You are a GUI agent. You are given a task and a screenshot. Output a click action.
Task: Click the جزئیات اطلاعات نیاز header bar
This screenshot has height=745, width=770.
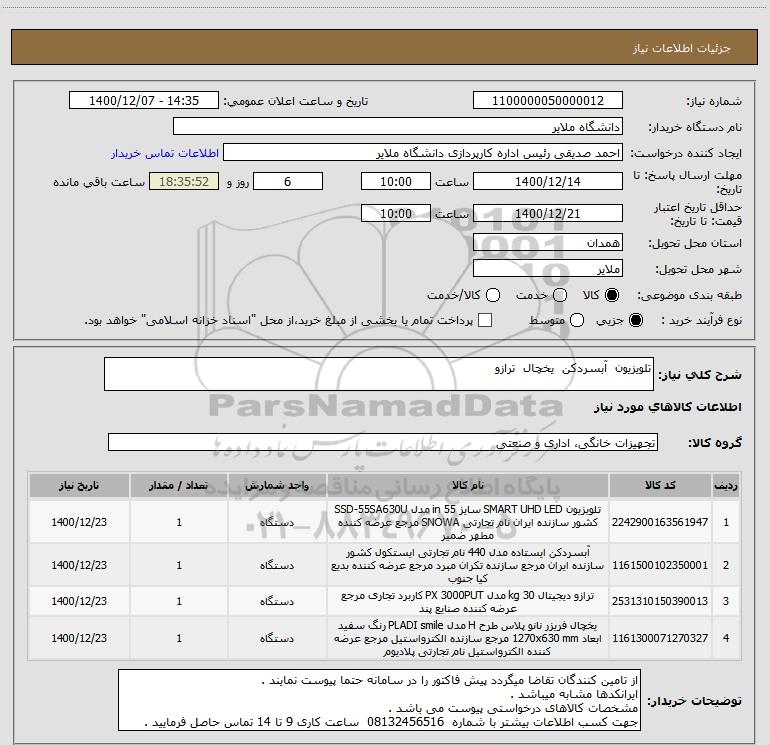[385, 47]
